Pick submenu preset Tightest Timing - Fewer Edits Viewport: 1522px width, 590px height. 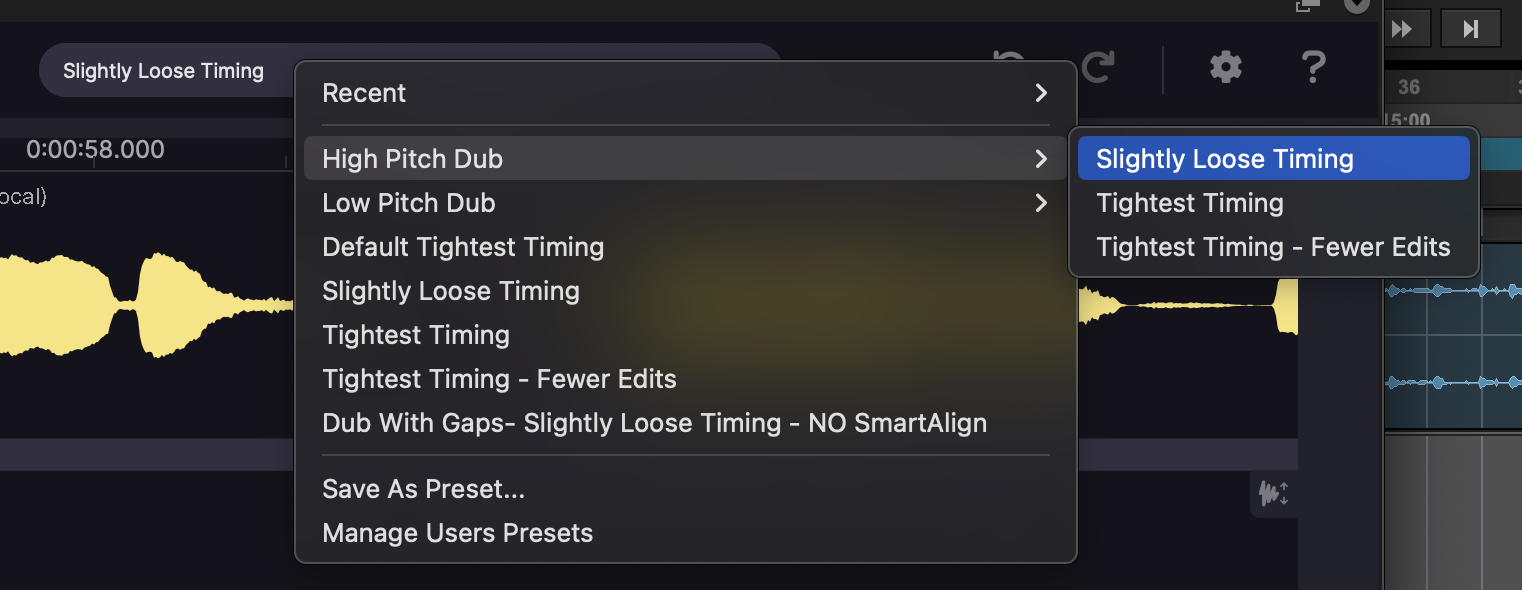[1273, 247]
